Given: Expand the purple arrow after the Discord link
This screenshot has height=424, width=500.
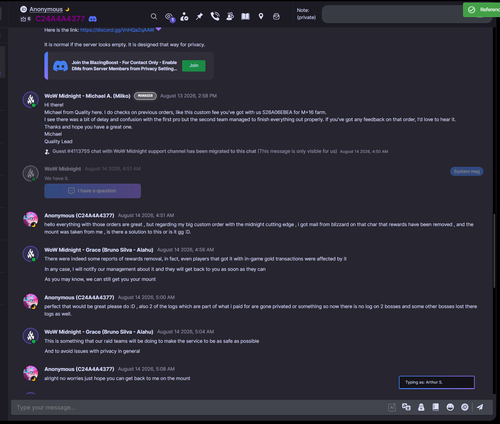Looking at the screenshot, I should tap(159, 29).
